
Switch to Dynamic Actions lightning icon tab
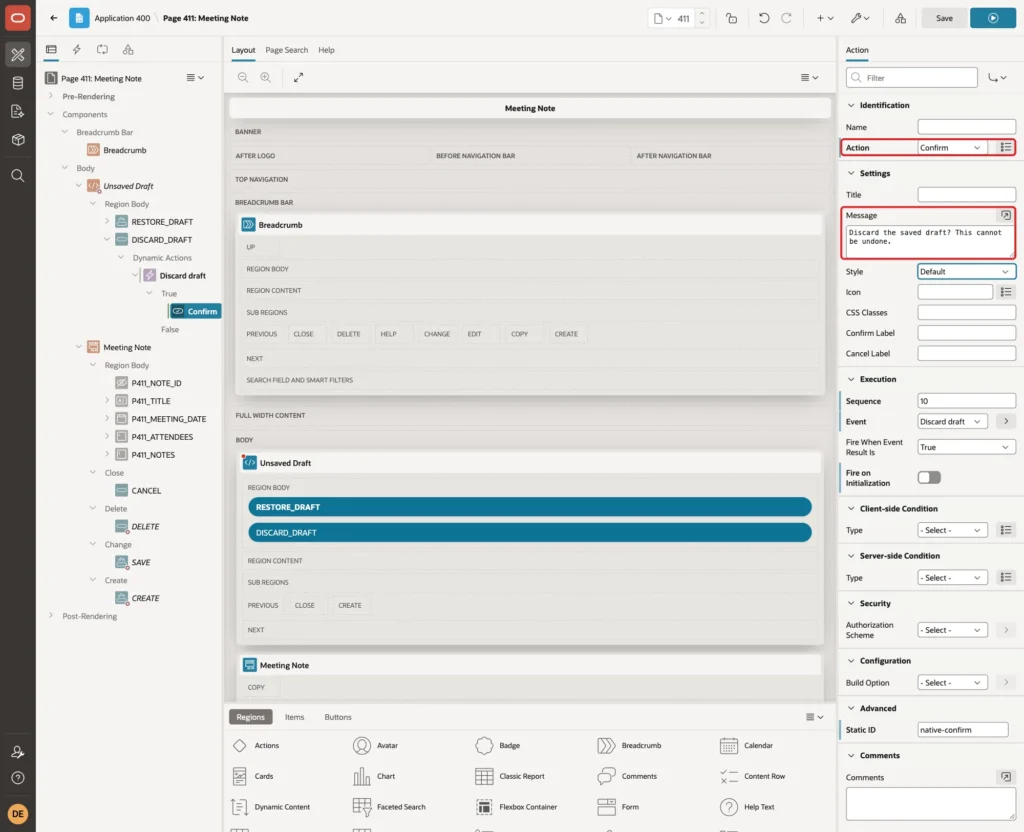tap(76, 50)
